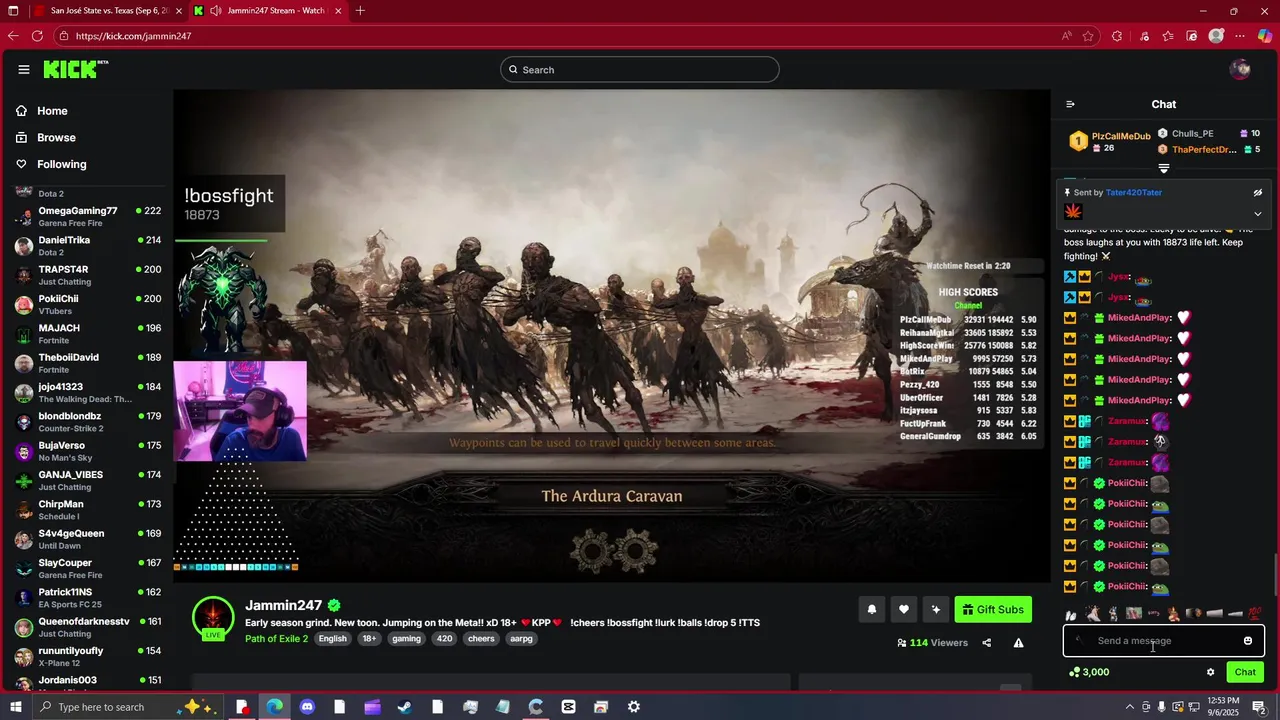Open MAJACH channel in sidebar
This screenshot has height=720, width=1280.
pos(88,334)
